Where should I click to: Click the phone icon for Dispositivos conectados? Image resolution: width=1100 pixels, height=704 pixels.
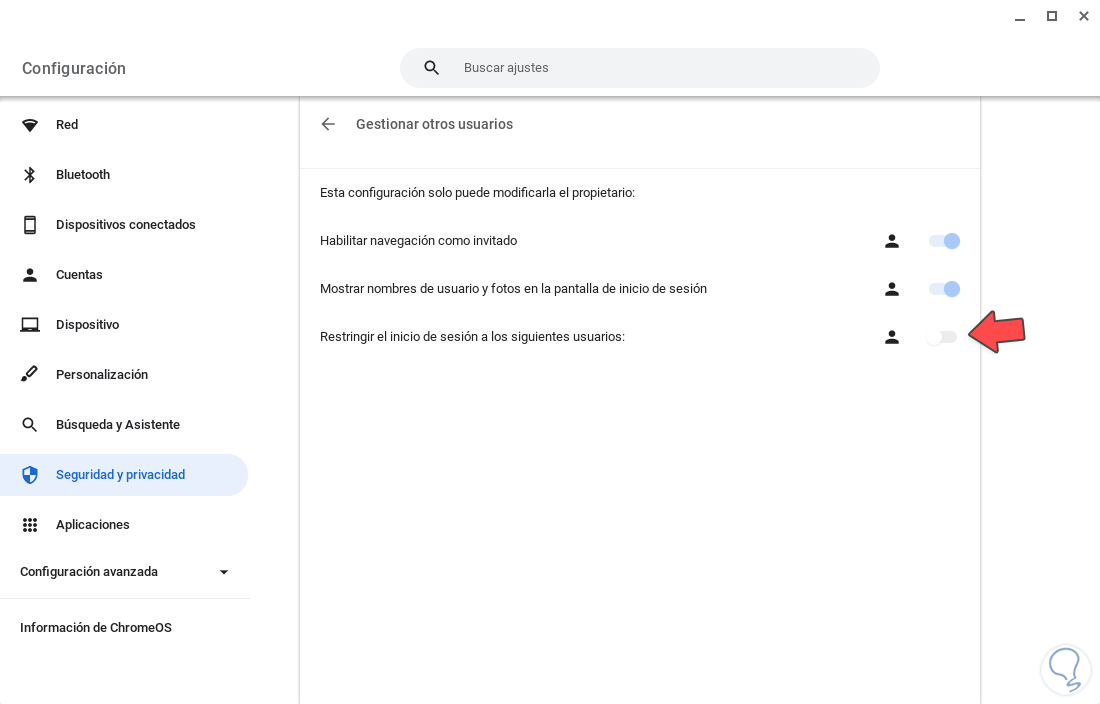(x=30, y=225)
